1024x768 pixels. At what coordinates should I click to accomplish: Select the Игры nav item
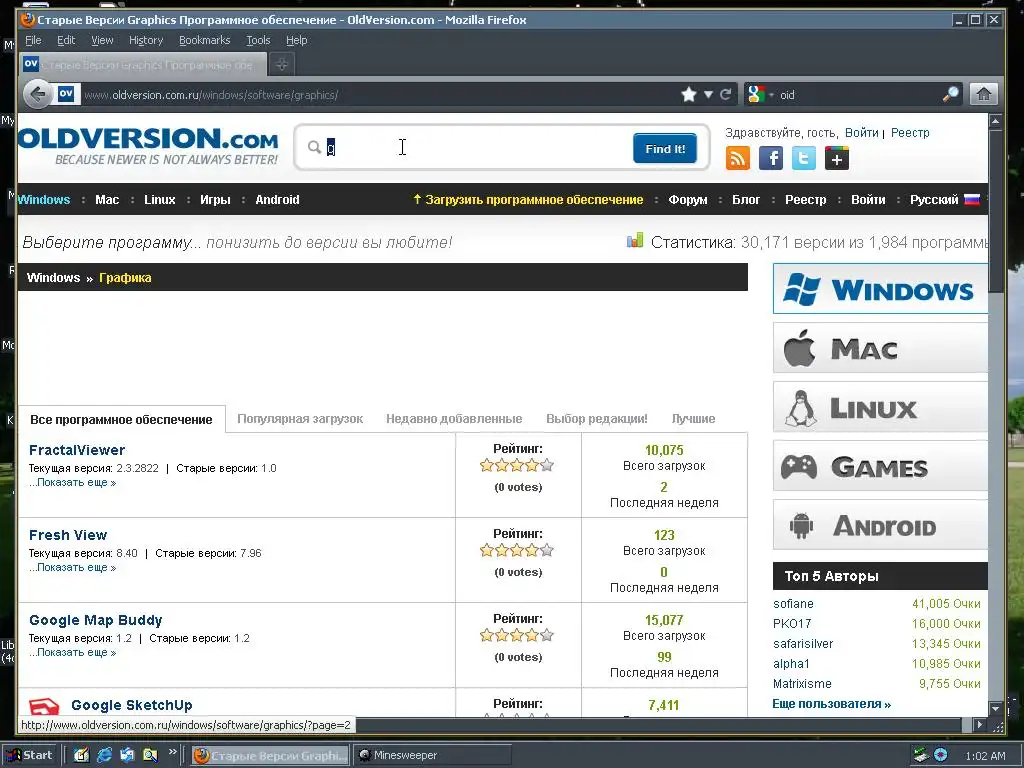point(215,200)
